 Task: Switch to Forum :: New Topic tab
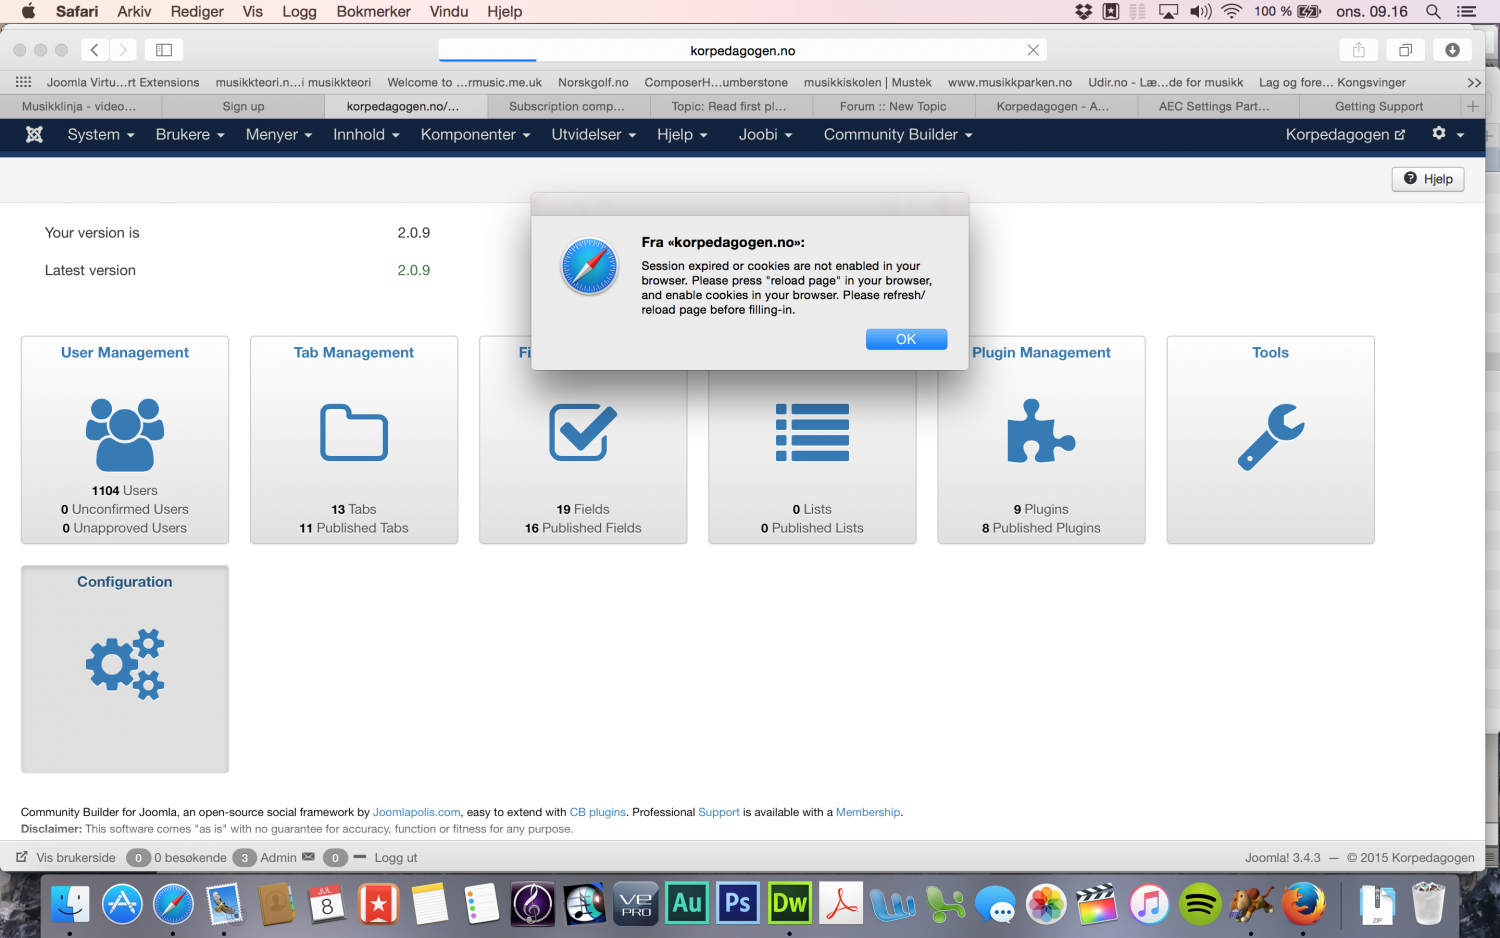[893, 106]
